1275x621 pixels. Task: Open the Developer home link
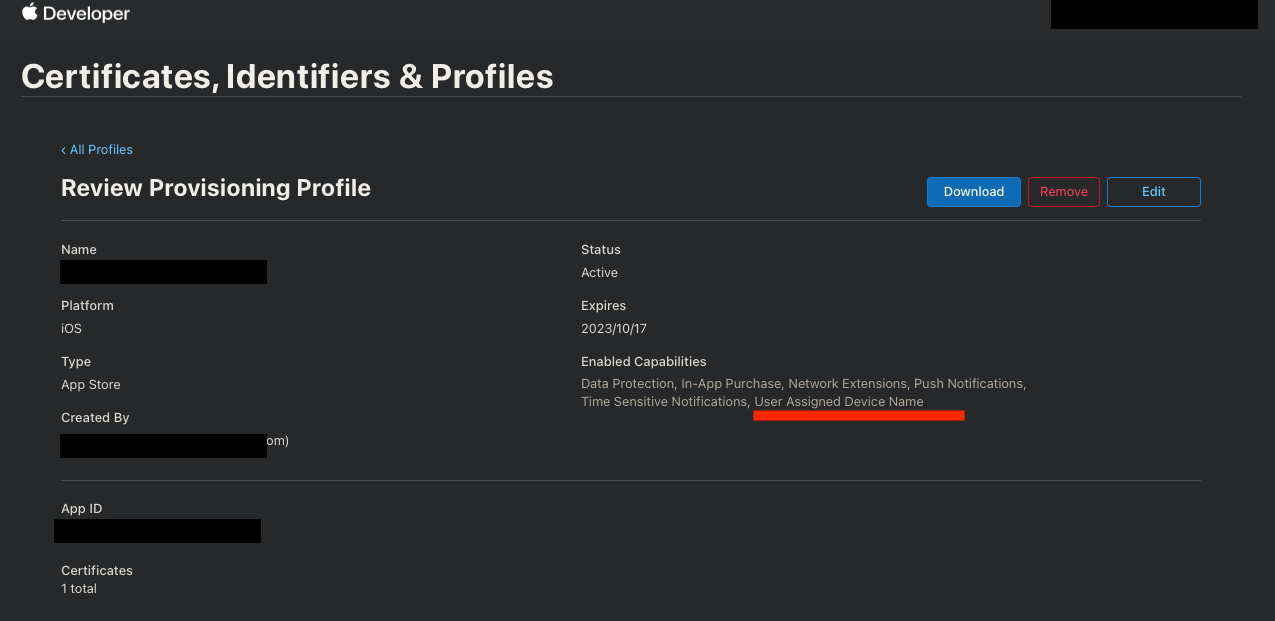(87, 15)
